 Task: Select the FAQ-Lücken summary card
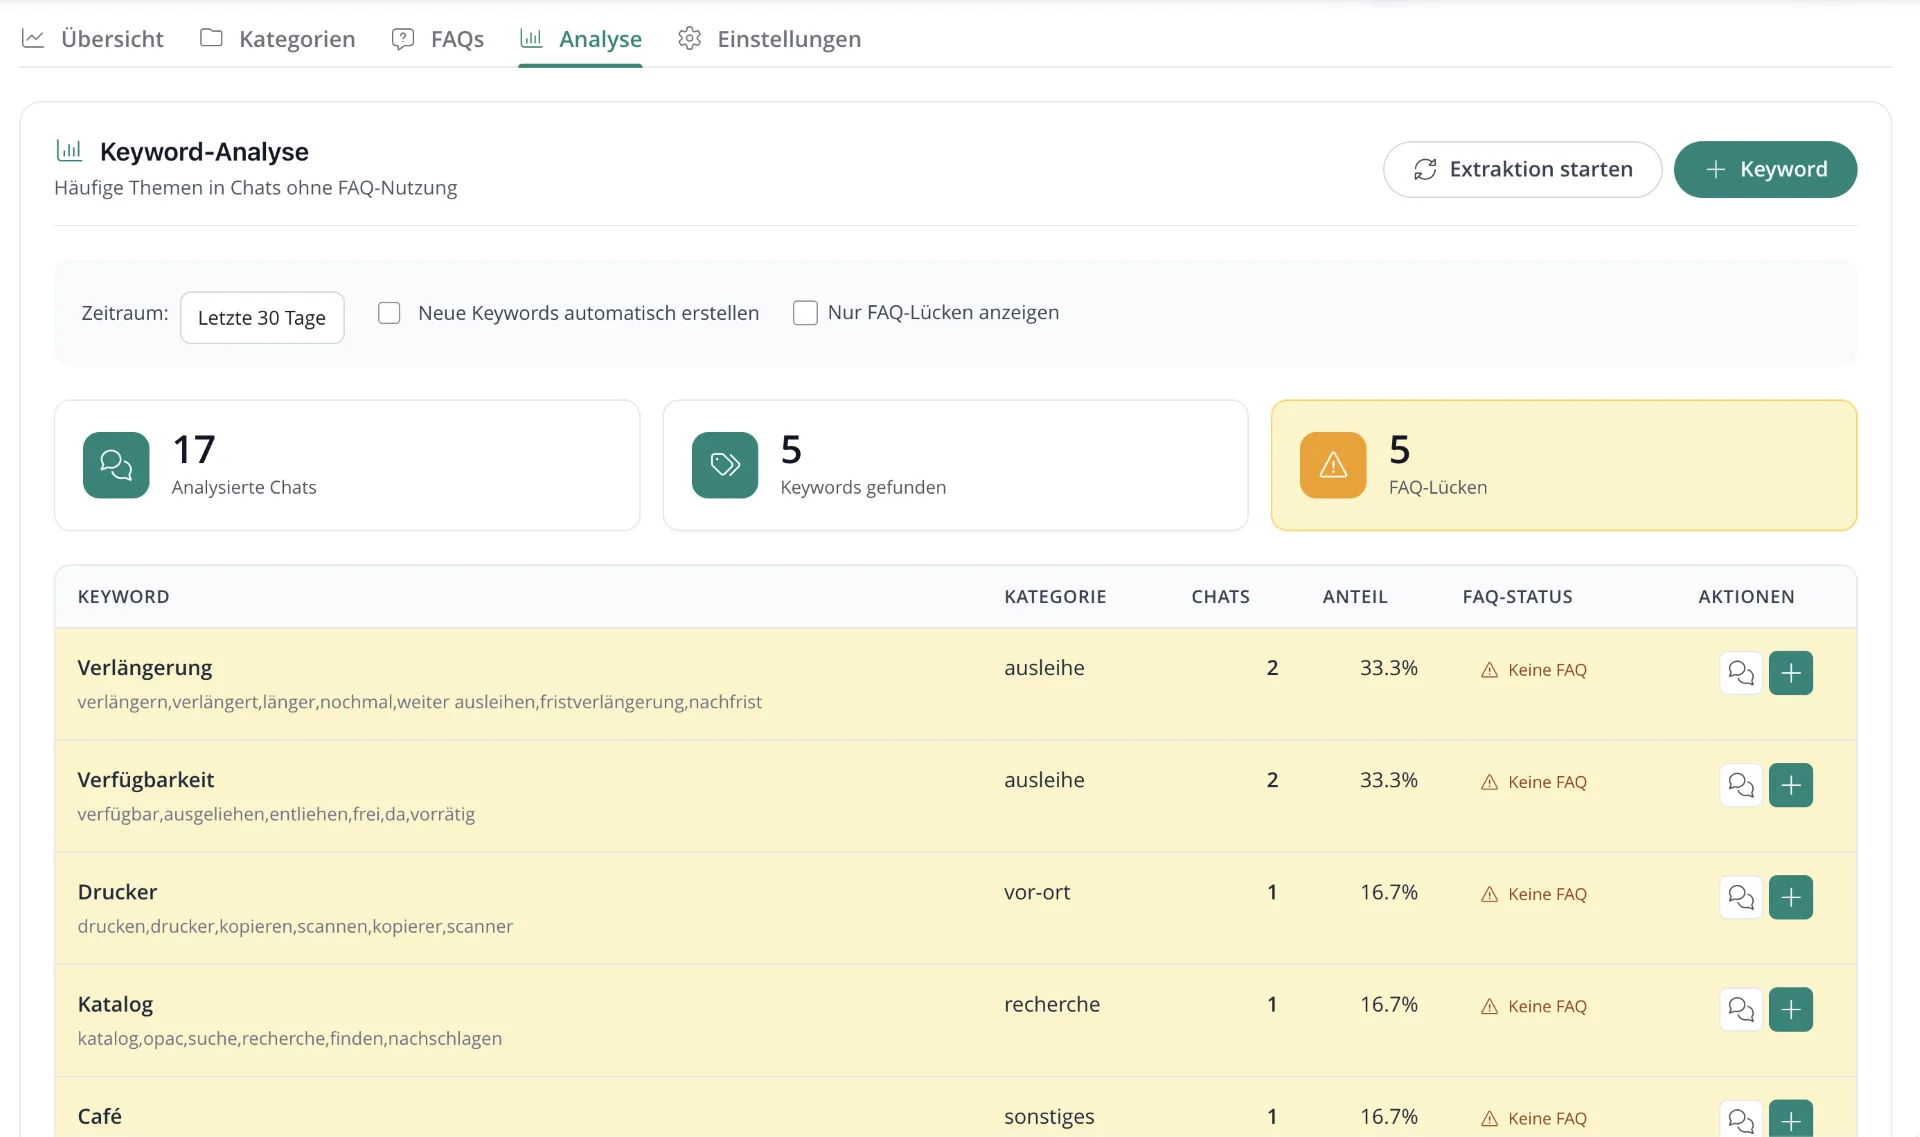[1563, 465]
